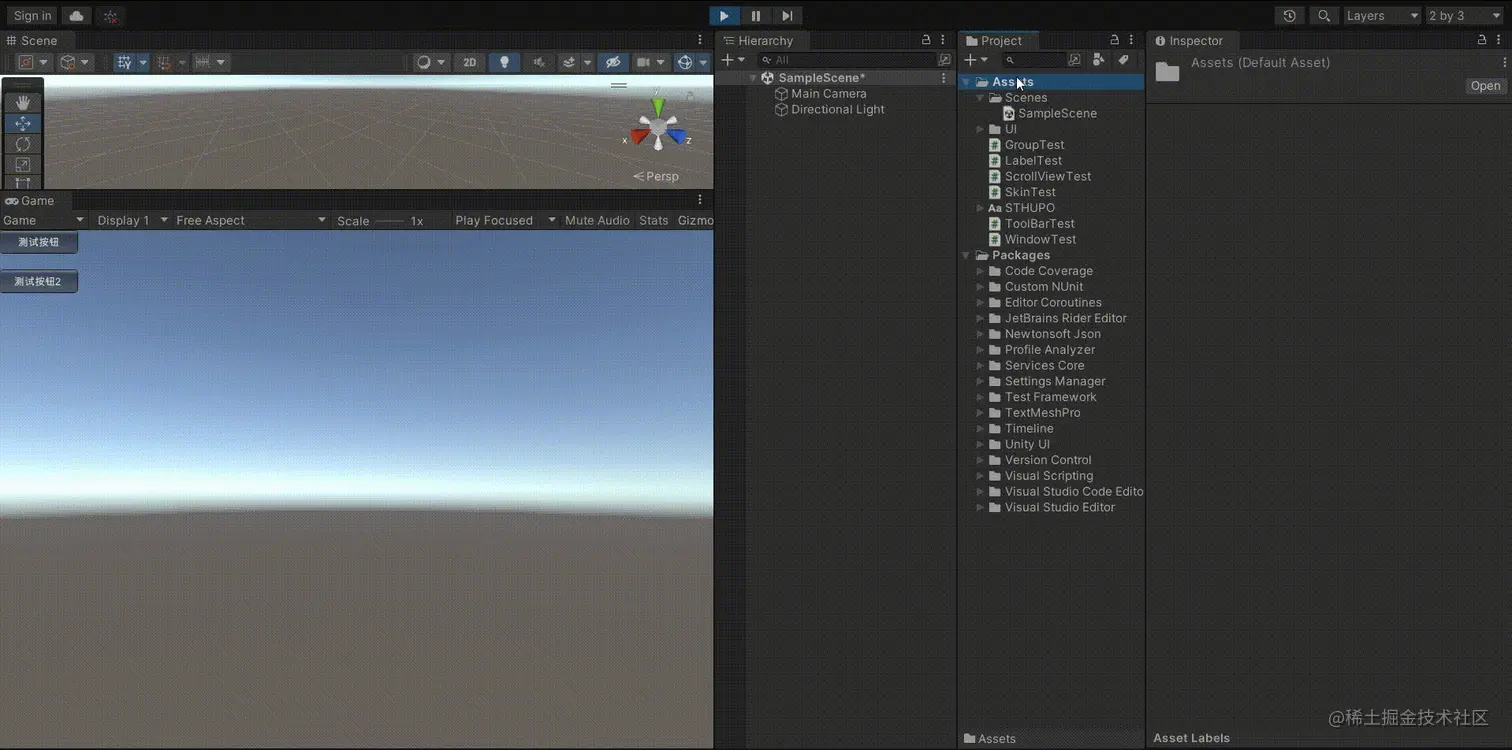Click the Pause playback button
The image size is (1512, 750).
click(x=756, y=16)
